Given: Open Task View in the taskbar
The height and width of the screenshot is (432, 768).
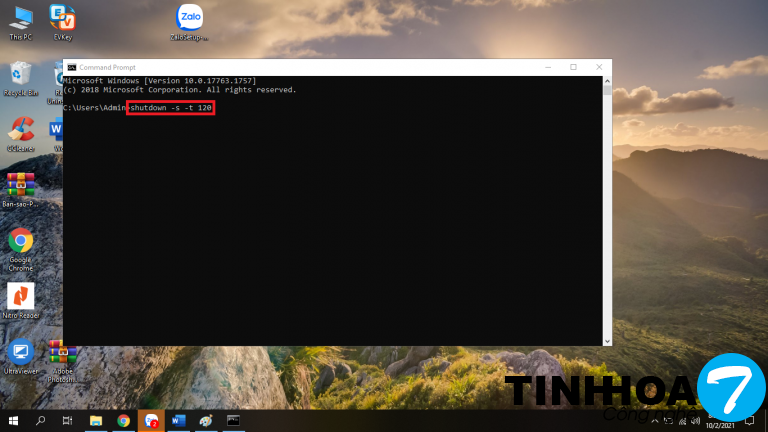Looking at the screenshot, I should tap(68, 421).
